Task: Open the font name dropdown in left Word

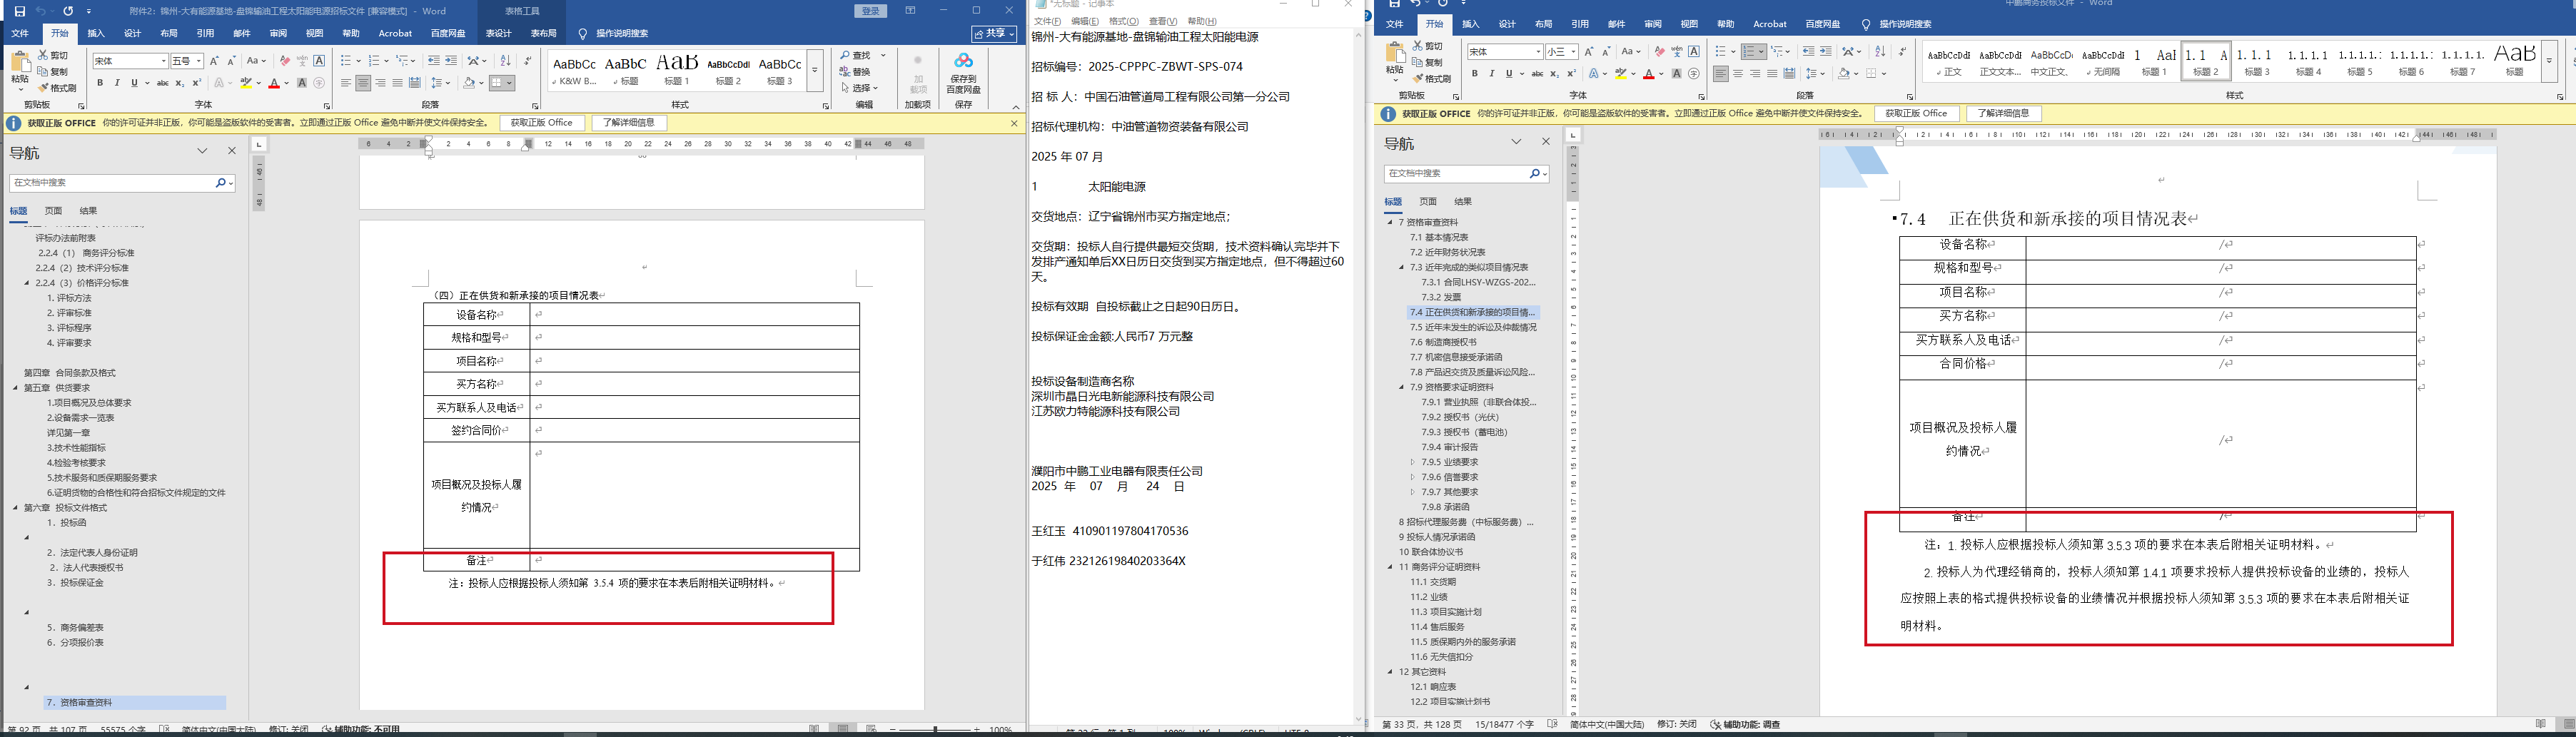Action: click(163, 62)
